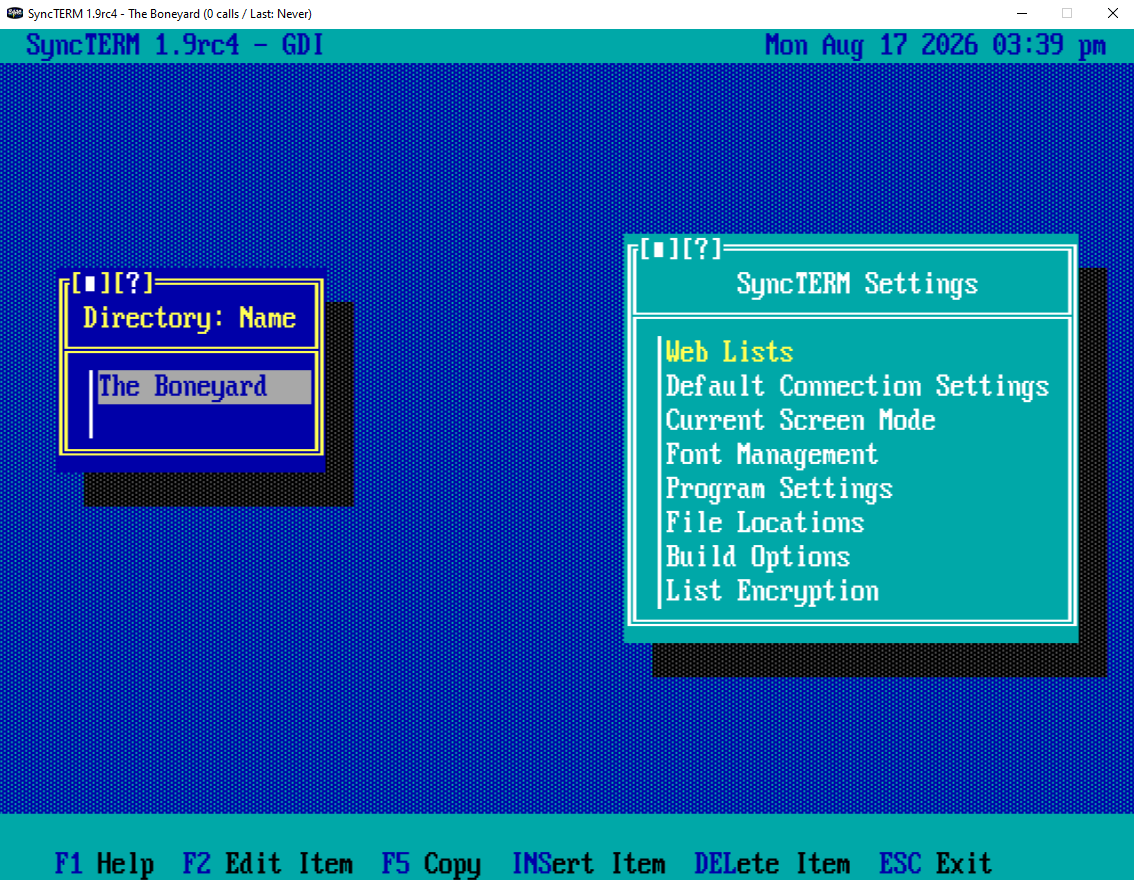Click the date and time in header
The width and height of the screenshot is (1134, 880).
[935, 46]
